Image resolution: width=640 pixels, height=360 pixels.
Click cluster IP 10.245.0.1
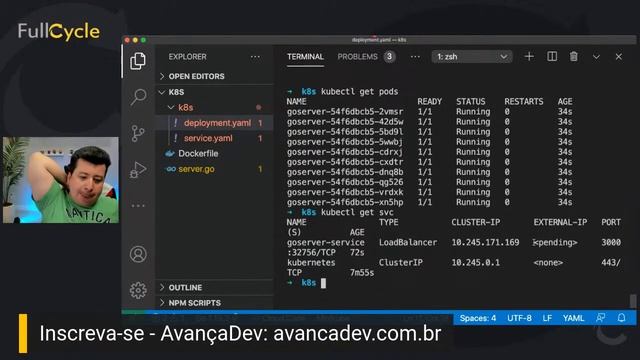(476, 262)
